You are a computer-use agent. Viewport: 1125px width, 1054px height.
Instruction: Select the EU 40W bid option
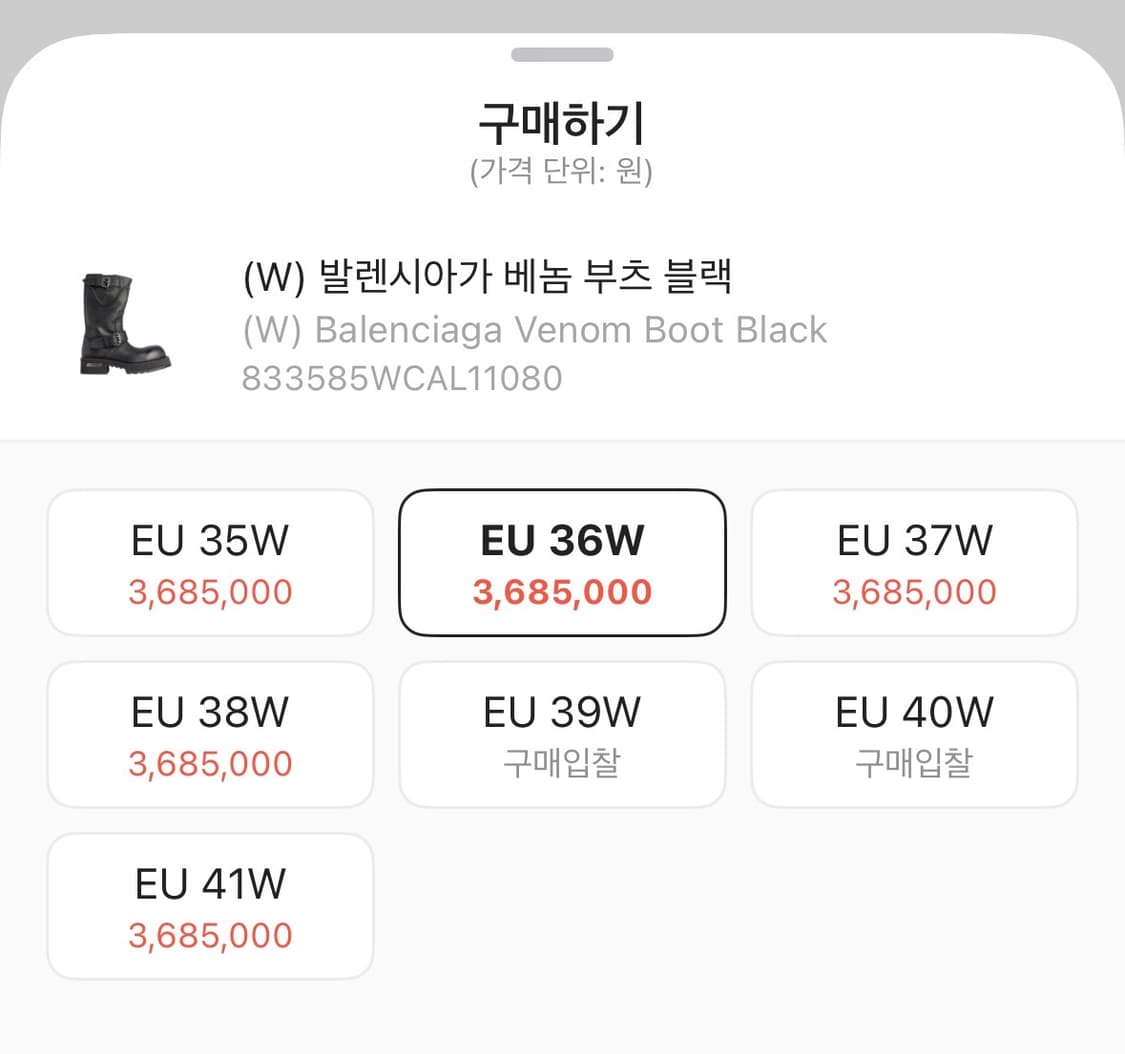pyautogui.click(x=913, y=733)
